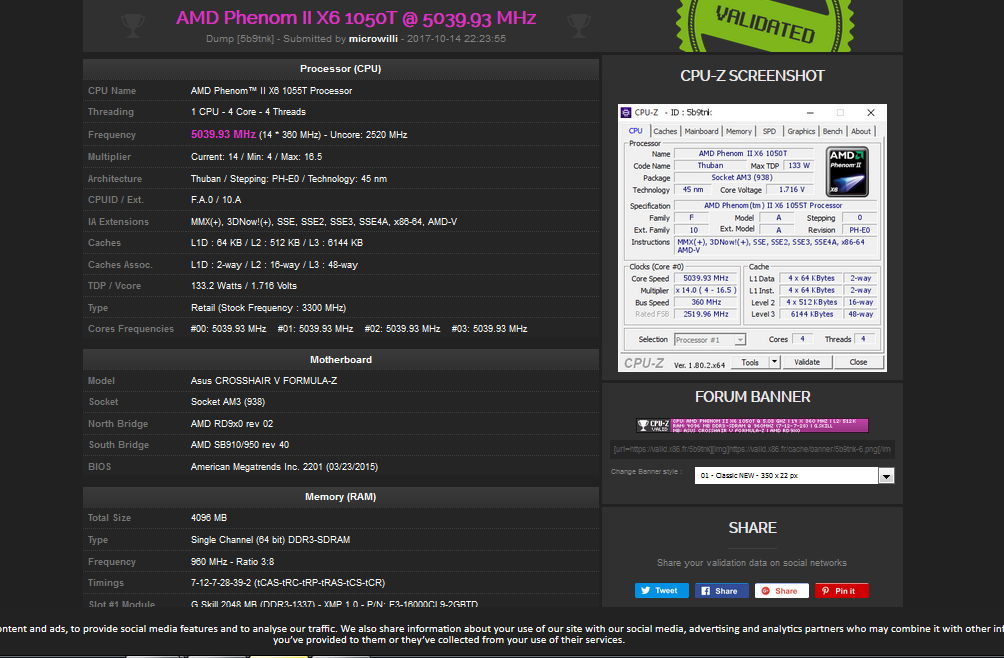Click the Core Voltage 1.716 V field

[x=791, y=190]
